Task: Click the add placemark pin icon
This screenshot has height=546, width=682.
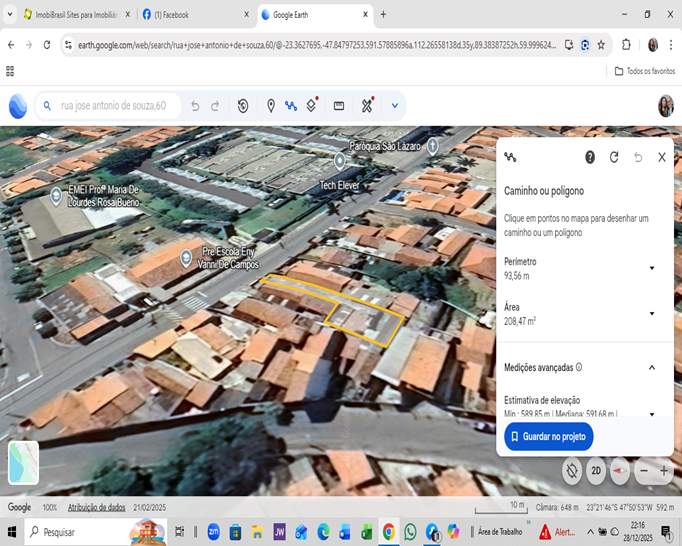Action: click(270, 106)
